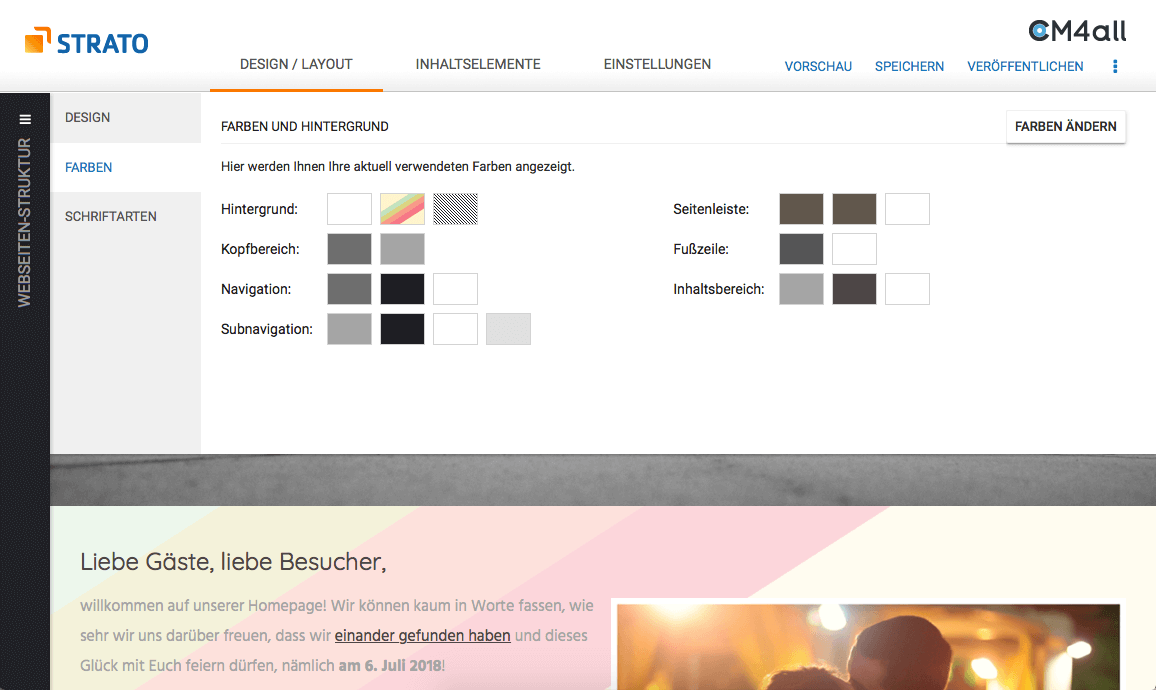This screenshot has height=690, width=1156.
Task: Select the light gray Inhaltsbereich swatch
Action: [x=801, y=289]
